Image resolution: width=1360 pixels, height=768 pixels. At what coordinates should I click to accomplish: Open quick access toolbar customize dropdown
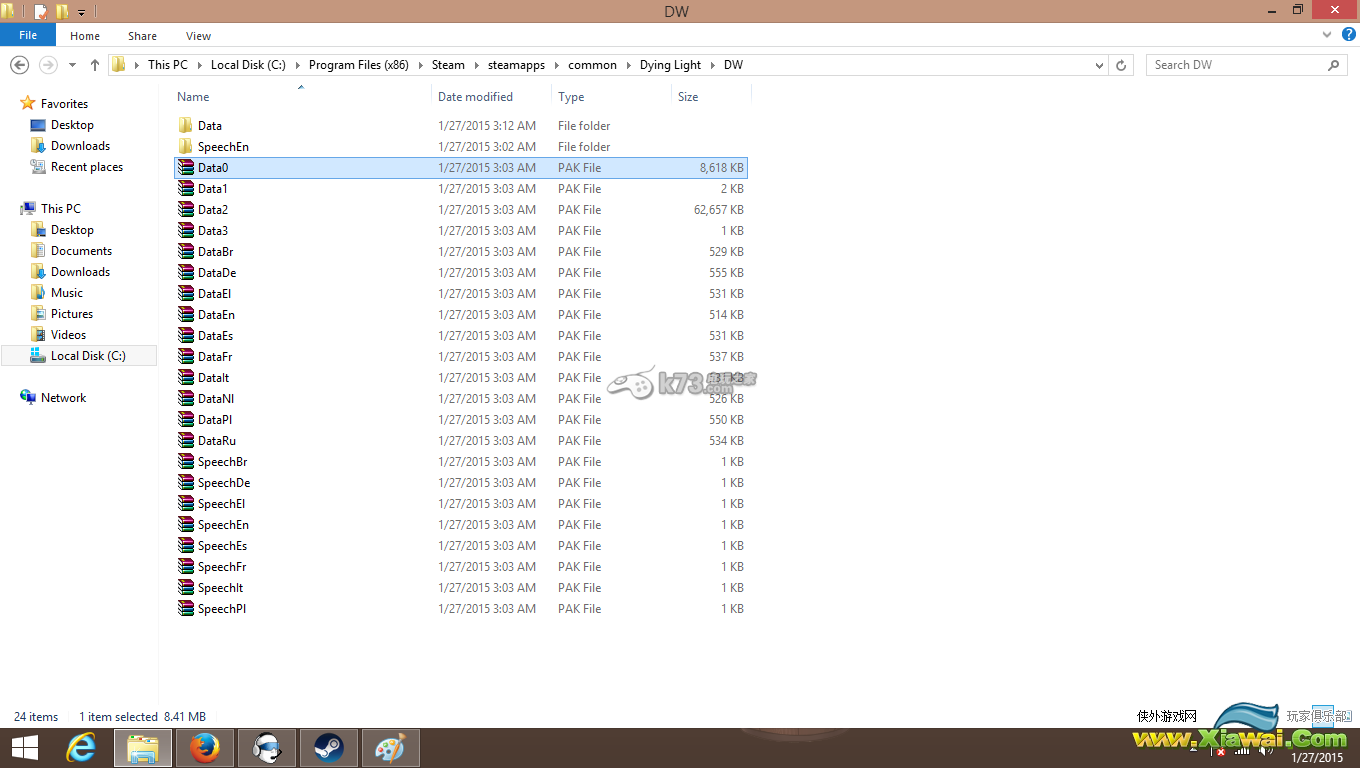[82, 13]
